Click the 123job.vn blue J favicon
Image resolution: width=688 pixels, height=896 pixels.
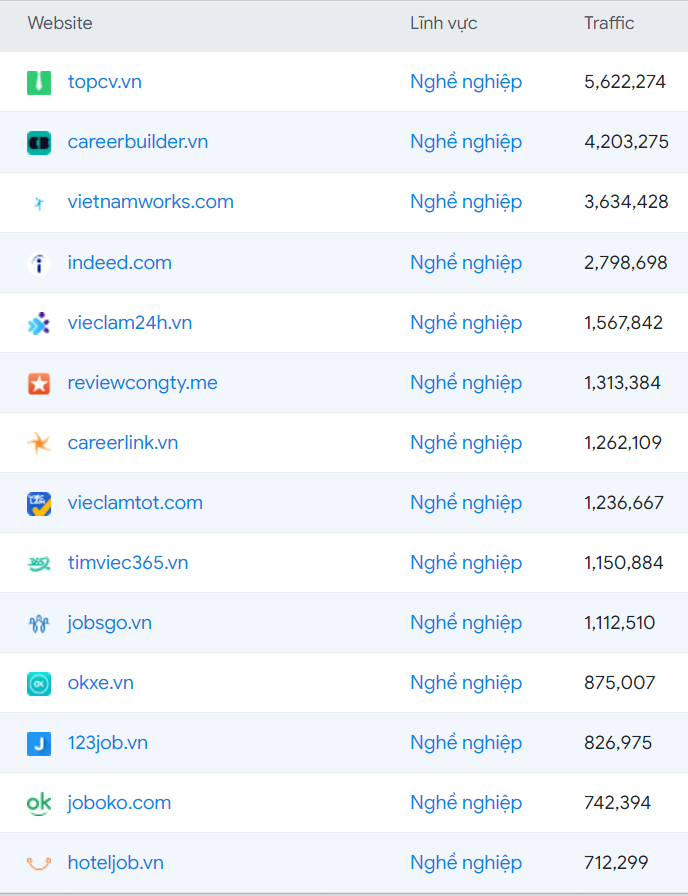pos(39,743)
